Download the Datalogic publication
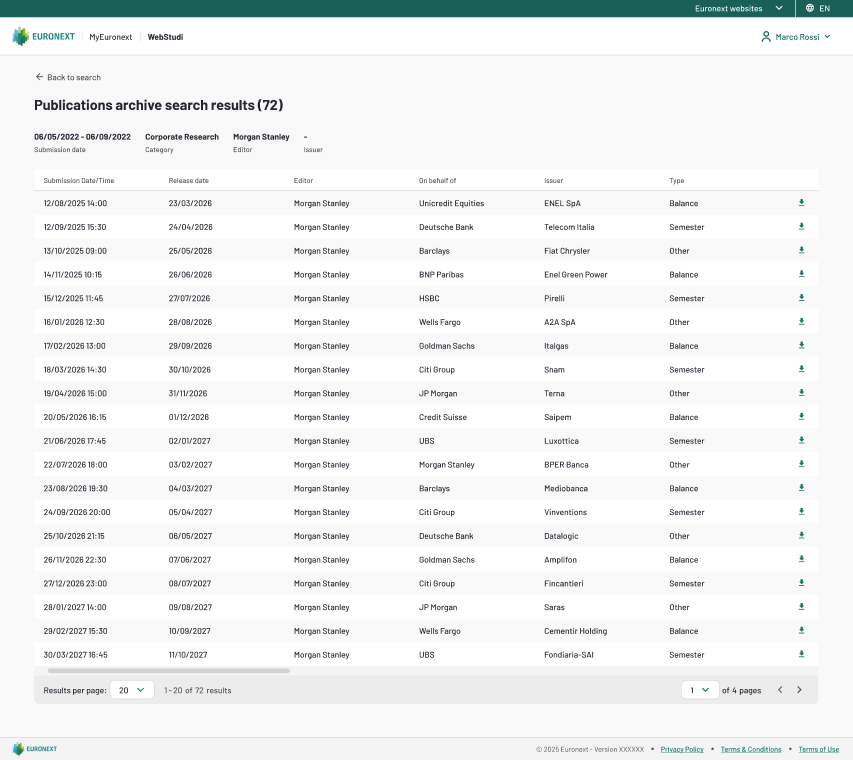The width and height of the screenshot is (853, 760). 801,535
